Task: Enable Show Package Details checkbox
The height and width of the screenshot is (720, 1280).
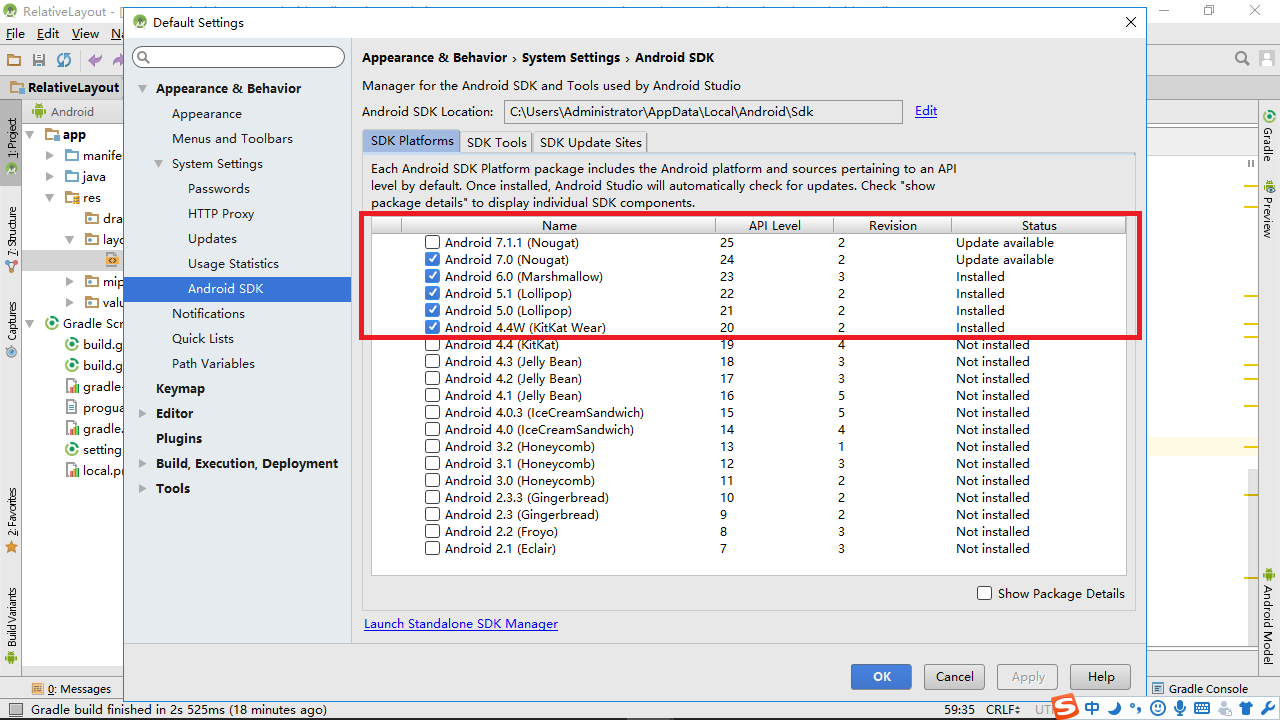Action: pos(985,593)
